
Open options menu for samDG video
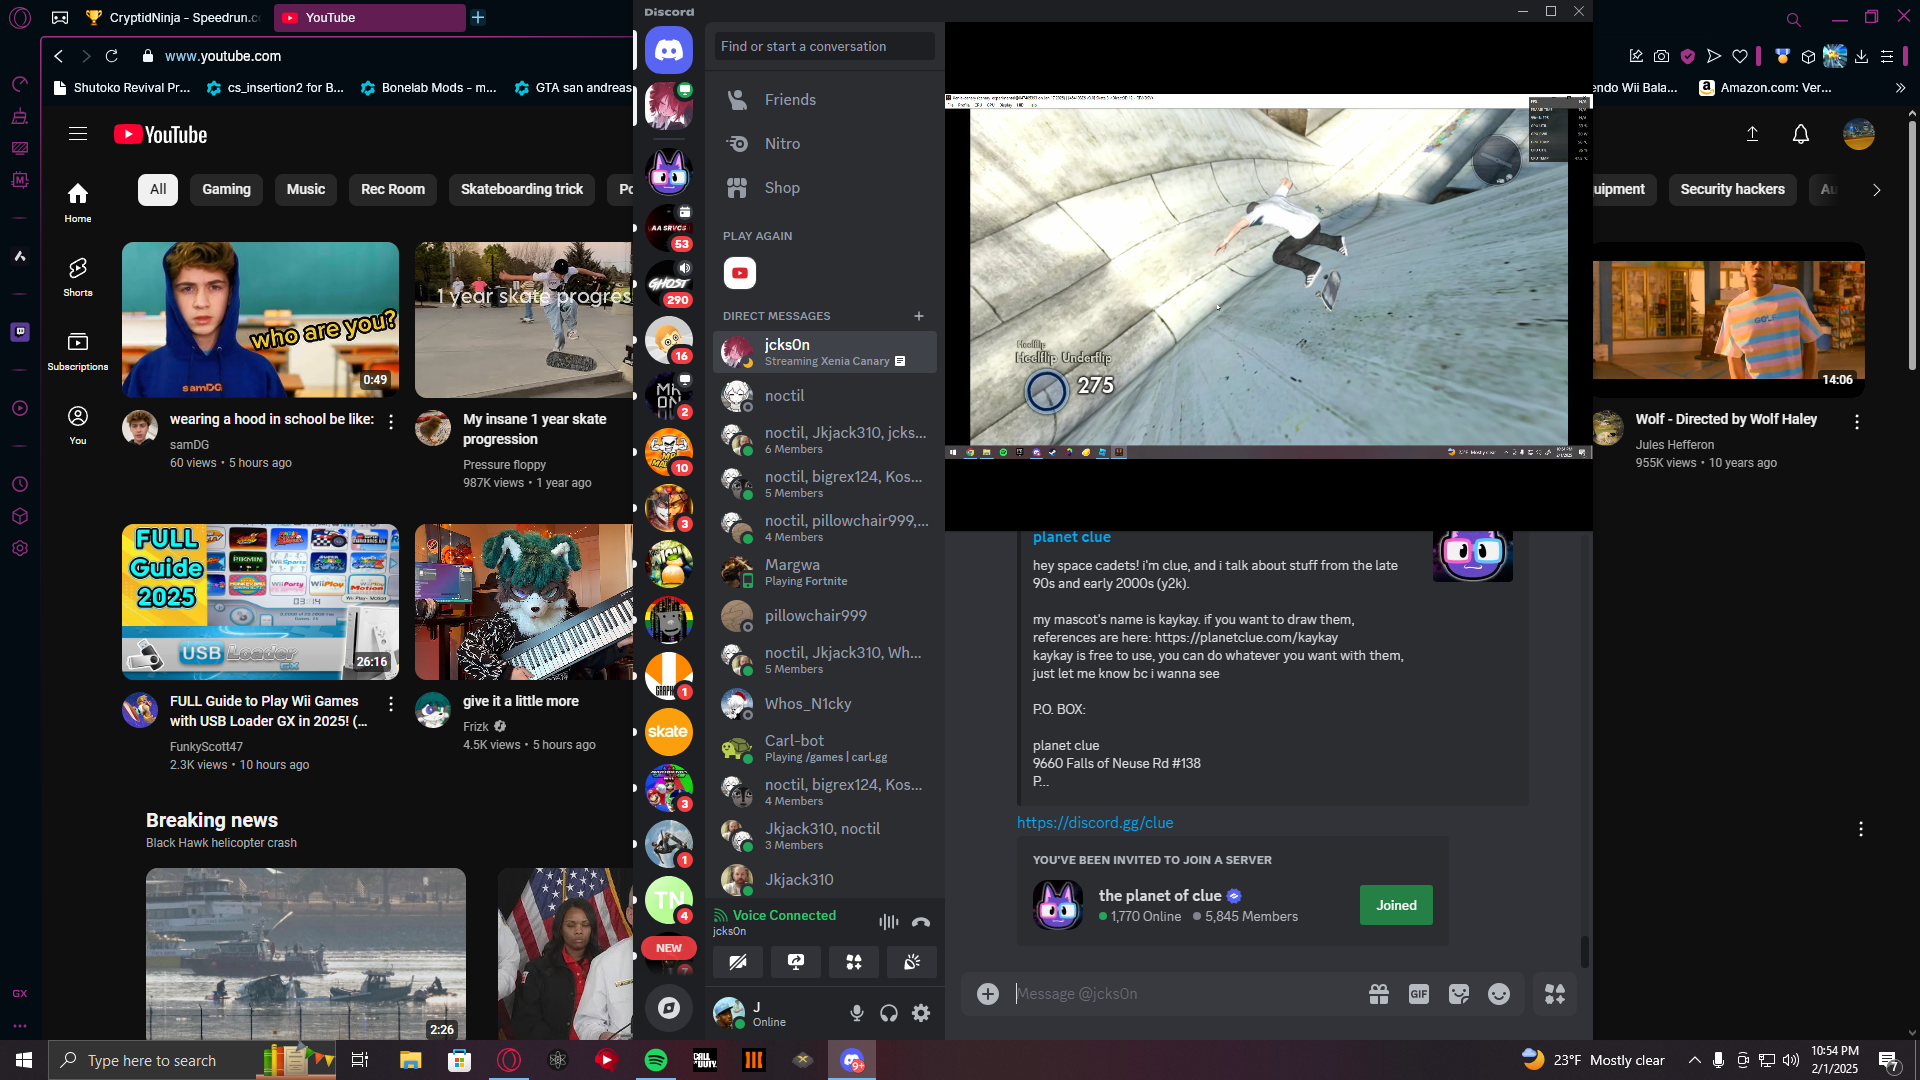[391, 422]
